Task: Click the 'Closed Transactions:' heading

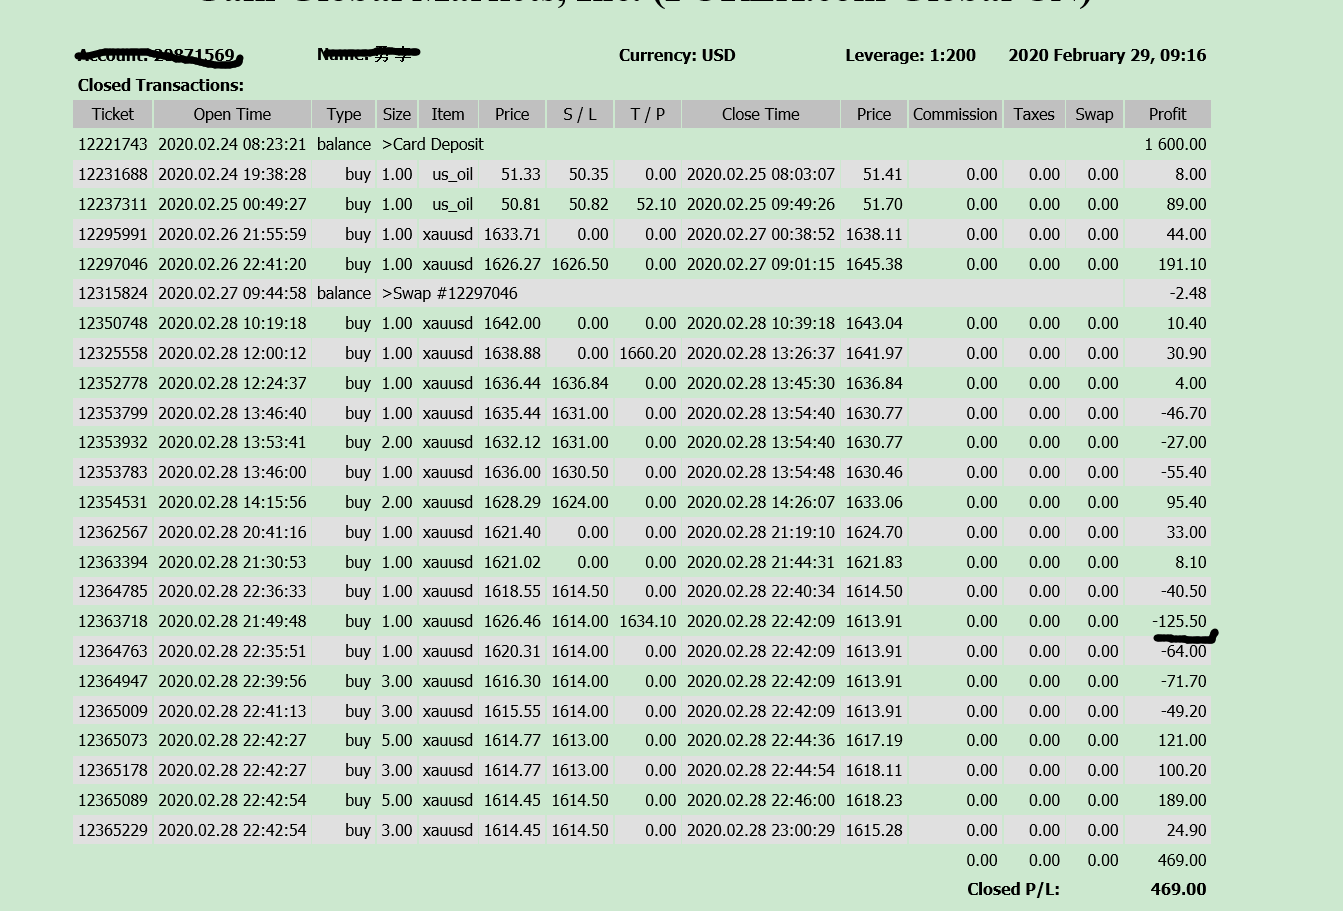Action: pyautogui.click(x=161, y=86)
